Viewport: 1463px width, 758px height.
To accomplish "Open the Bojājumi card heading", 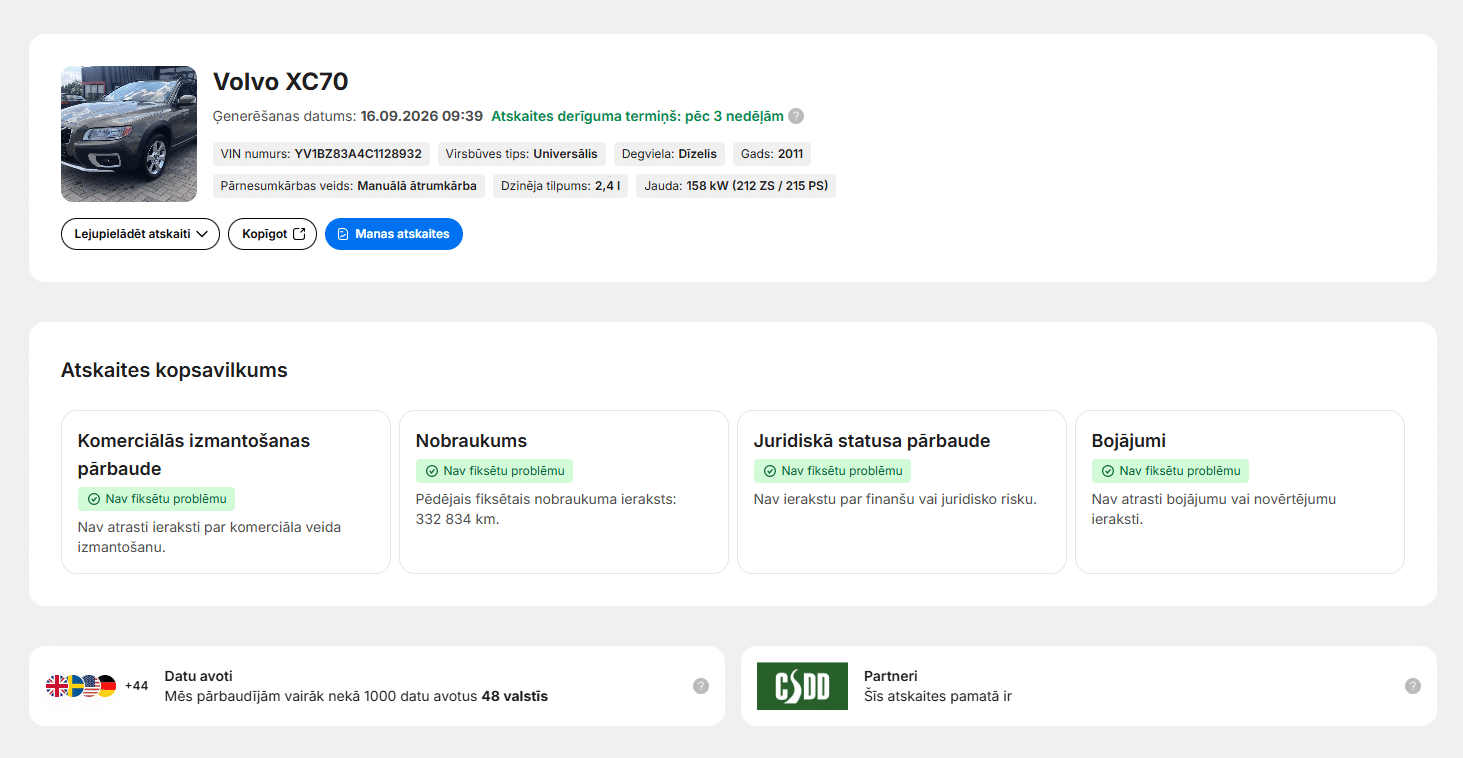I will (1129, 441).
